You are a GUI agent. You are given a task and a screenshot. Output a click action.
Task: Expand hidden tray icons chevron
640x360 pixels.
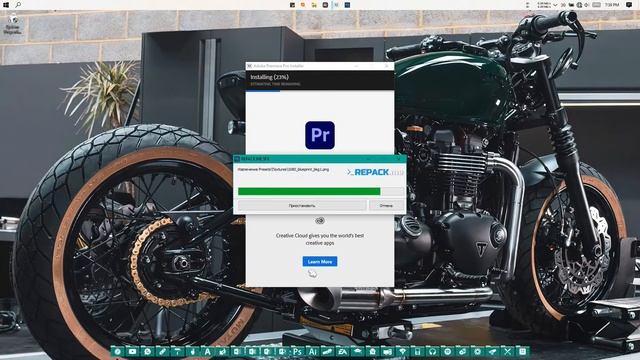pos(555,5)
